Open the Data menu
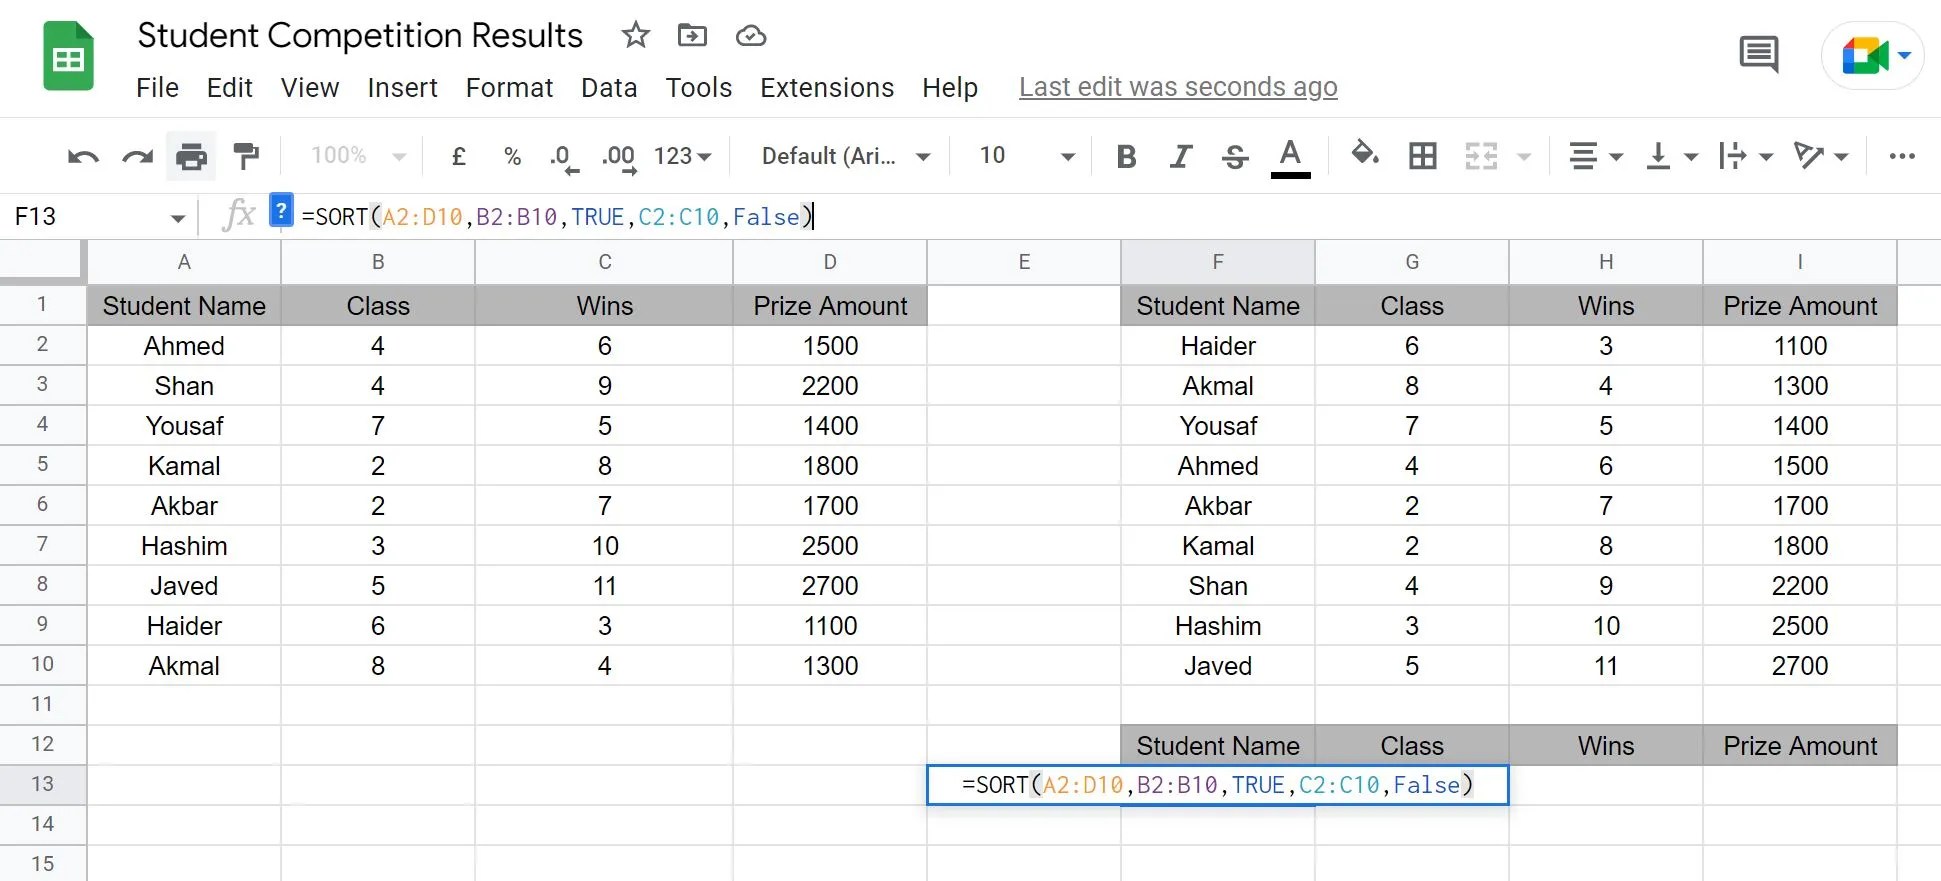The image size is (1941, 881). 609,88
